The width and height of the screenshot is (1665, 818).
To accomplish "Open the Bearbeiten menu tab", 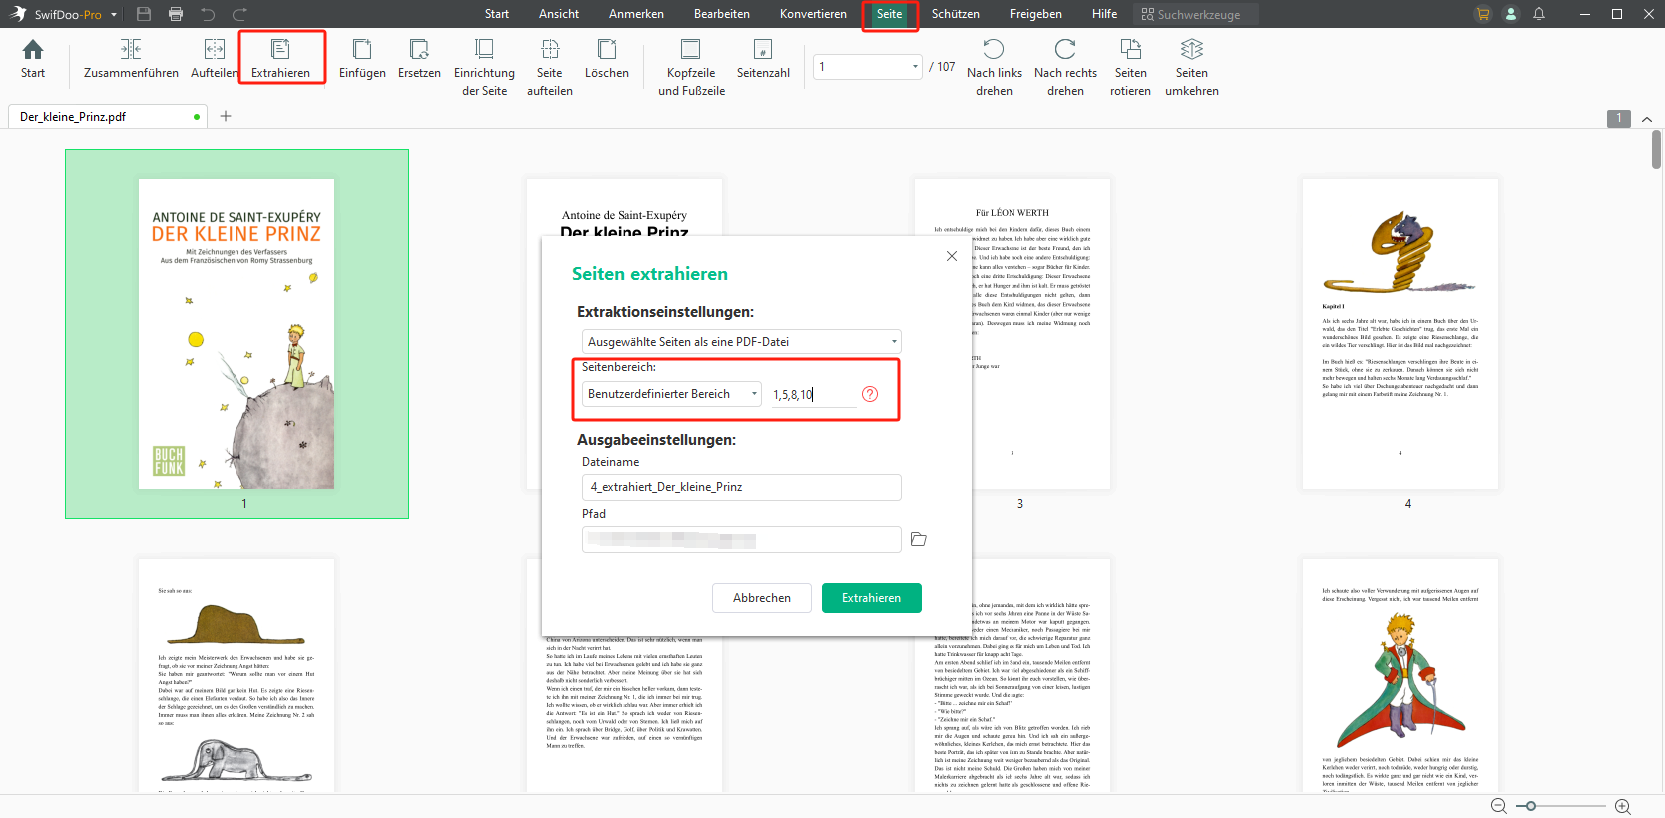I will coord(722,14).
